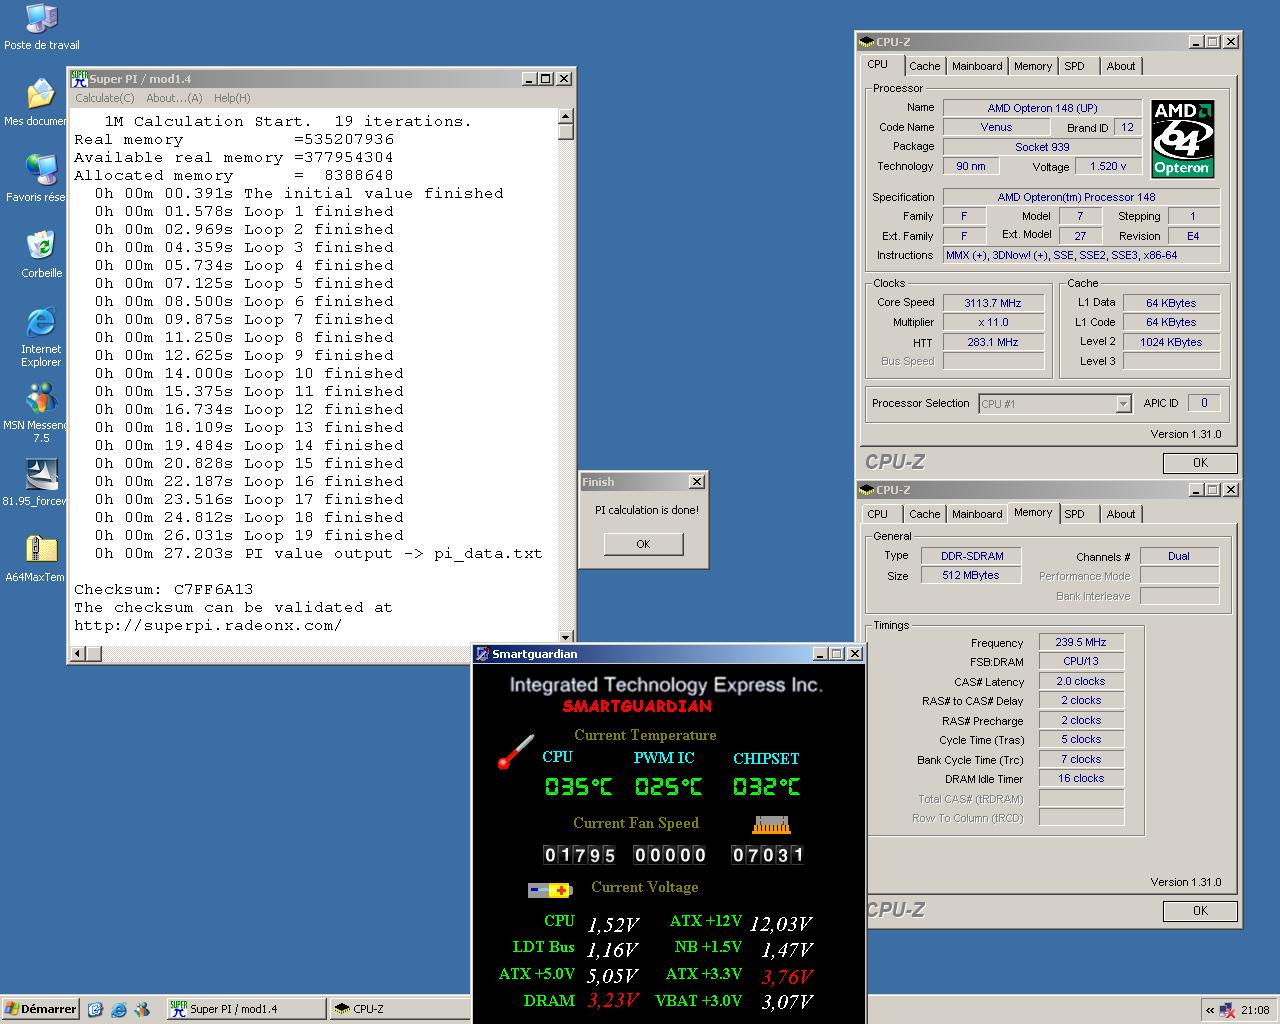Image resolution: width=1280 pixels, height=1024 pixels.
Task: Click the FSB:DRAM CPU/13 field
Action: coord(1081,661)
